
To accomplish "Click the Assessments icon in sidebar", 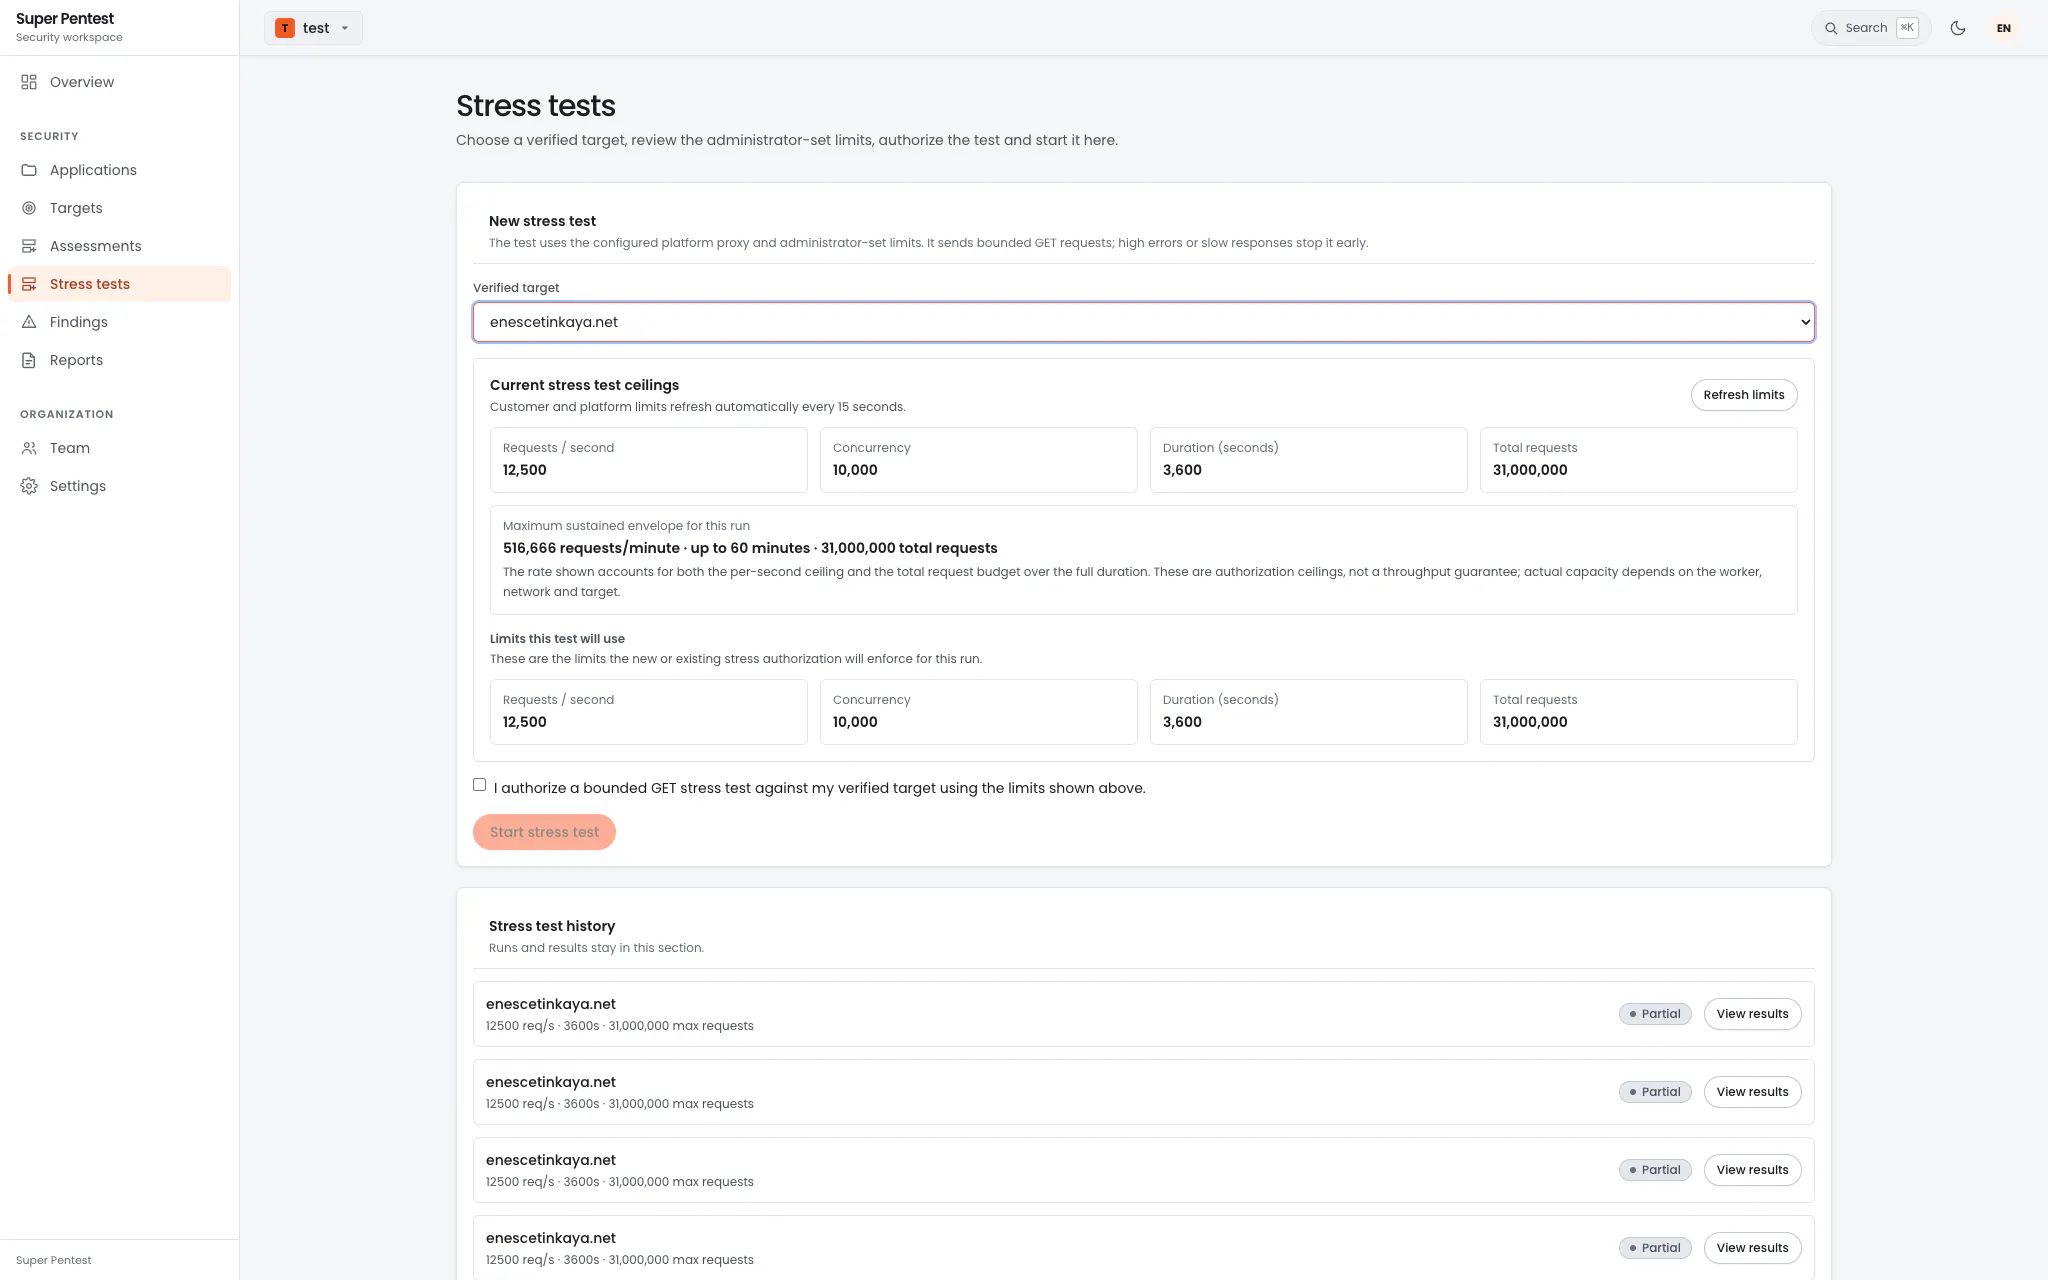I will [x=29, y=246].
